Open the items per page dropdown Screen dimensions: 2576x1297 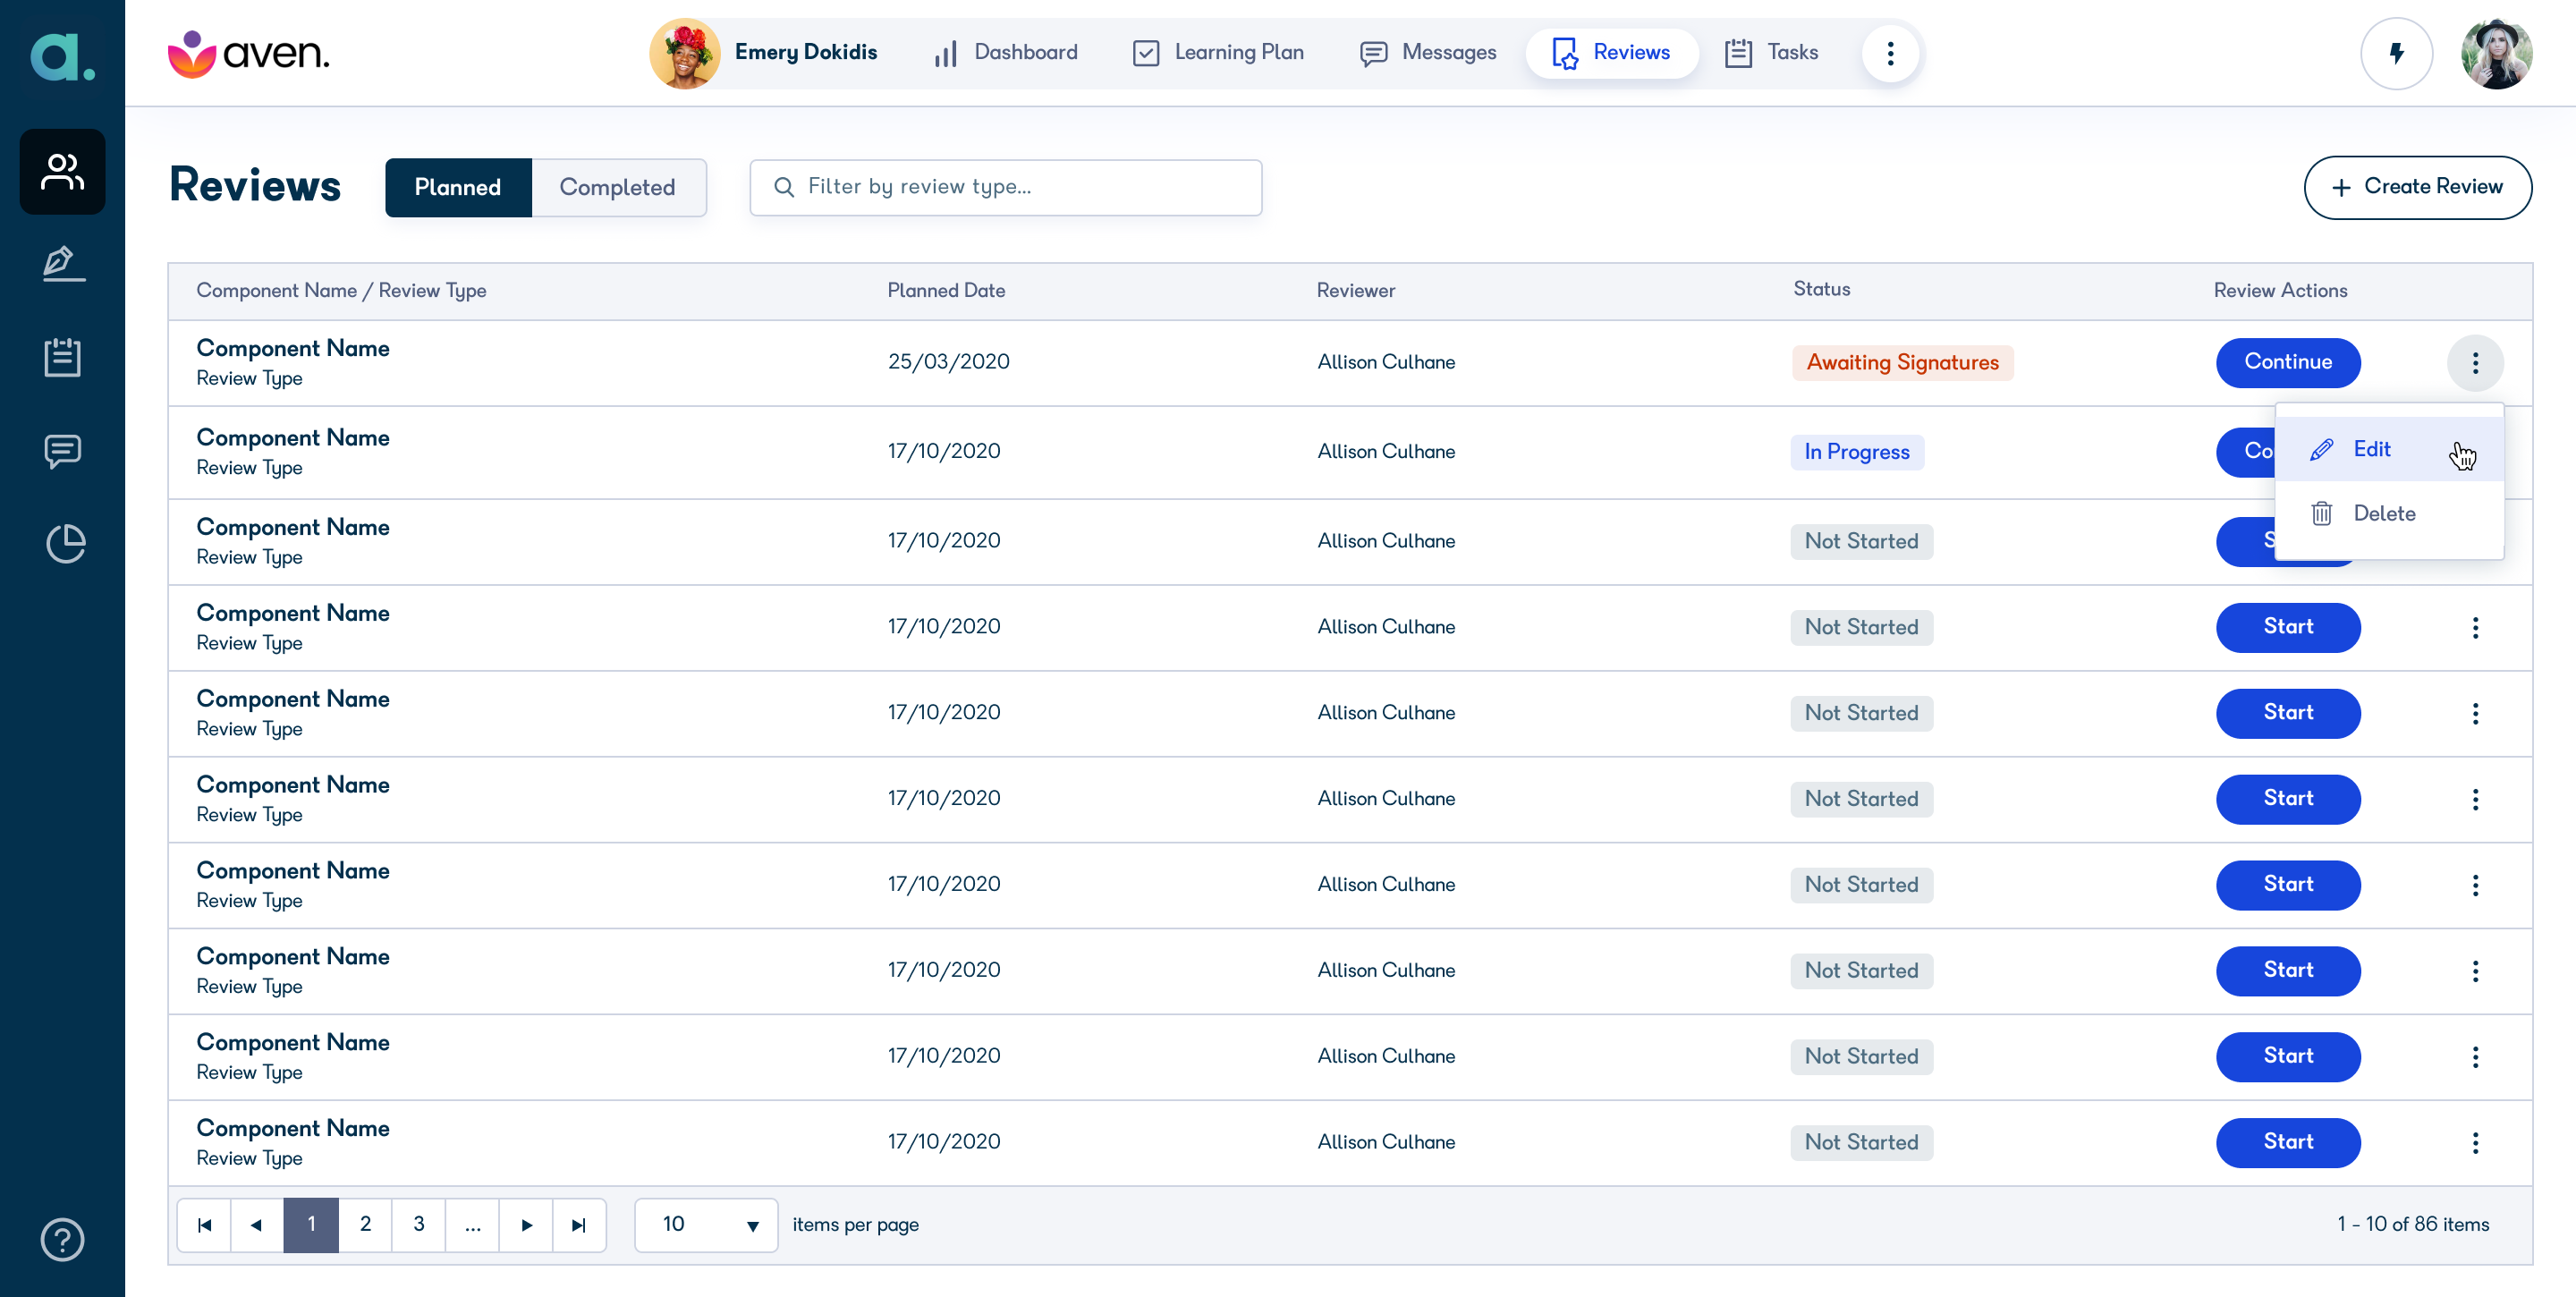point(706,1224)
